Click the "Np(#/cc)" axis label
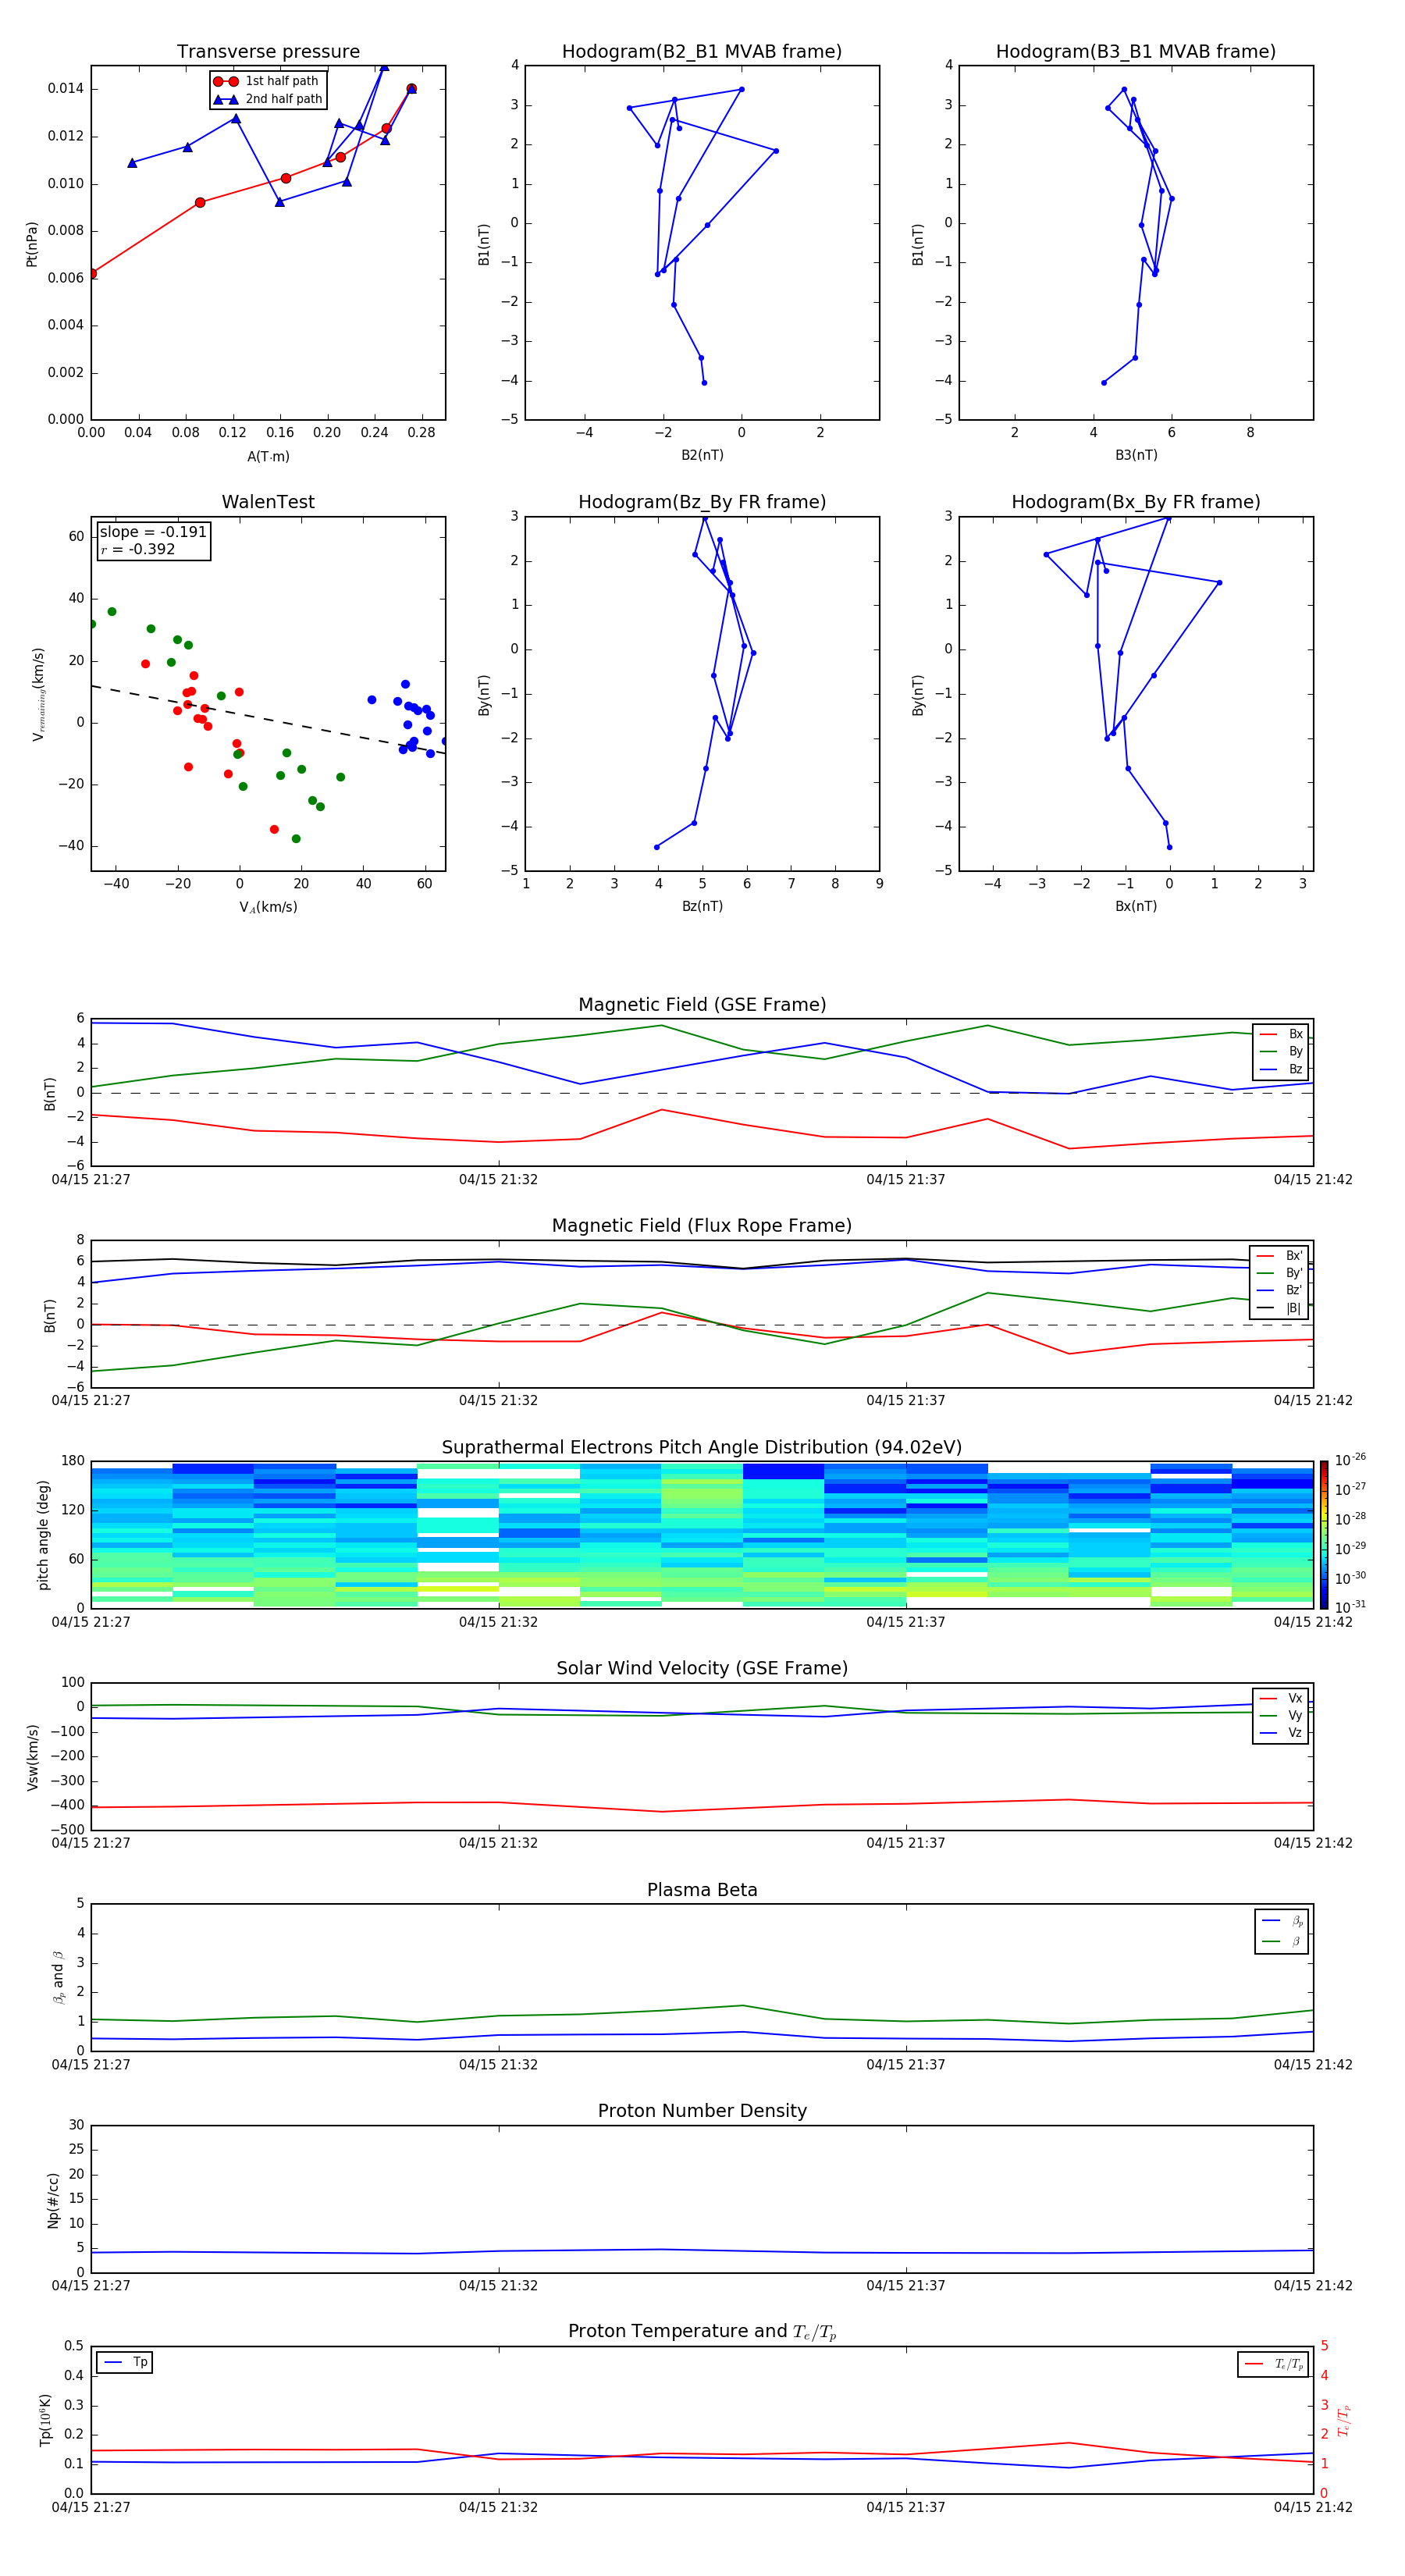The height and width of the screenshot is (2576, 1405). [x=53, y=2200]
